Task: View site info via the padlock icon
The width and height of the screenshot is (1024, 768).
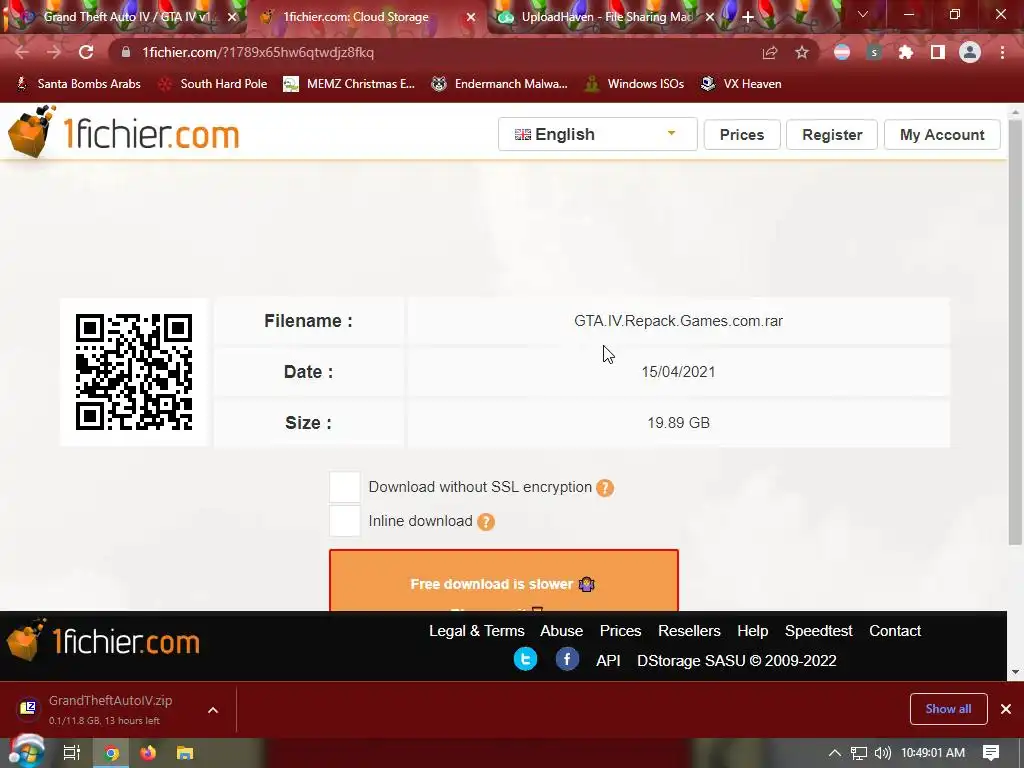Action: pyautogui.click(x=126, y=52)
